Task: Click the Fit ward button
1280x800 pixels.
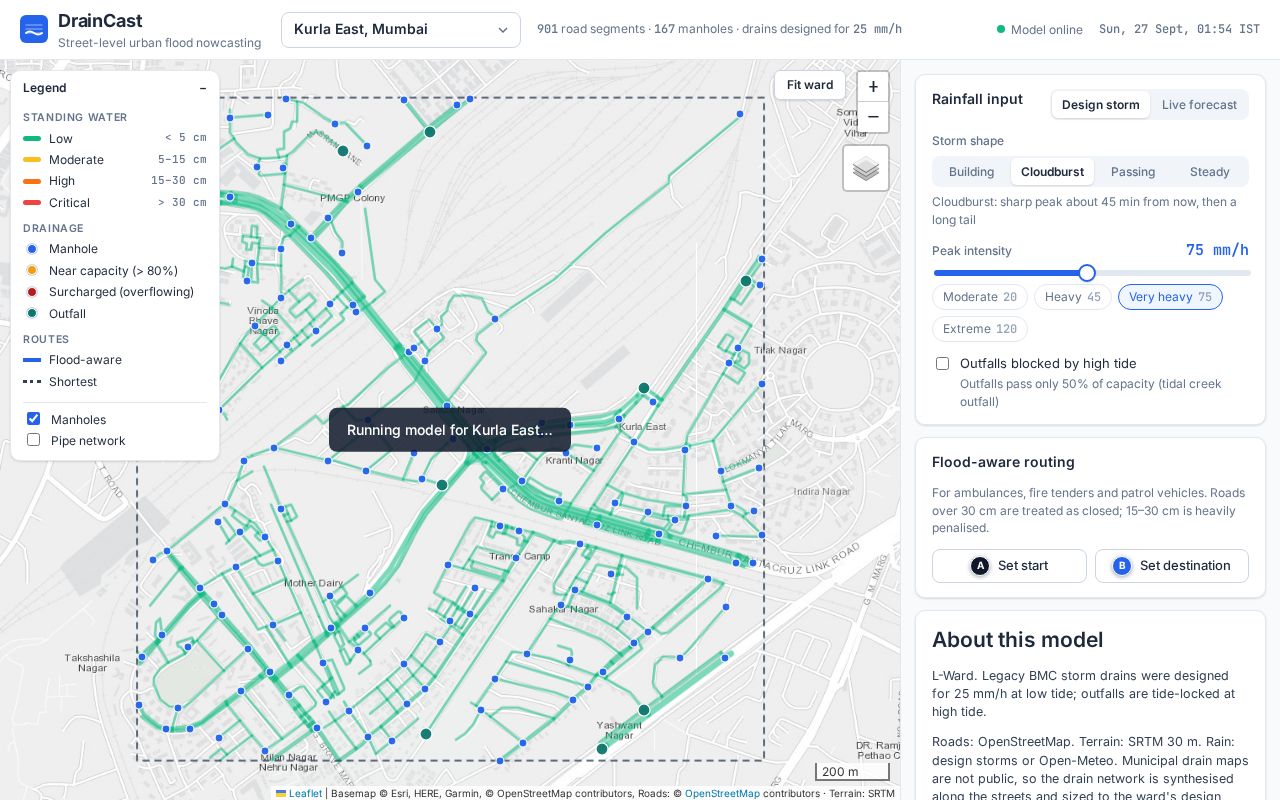Action: coord(810,85)
